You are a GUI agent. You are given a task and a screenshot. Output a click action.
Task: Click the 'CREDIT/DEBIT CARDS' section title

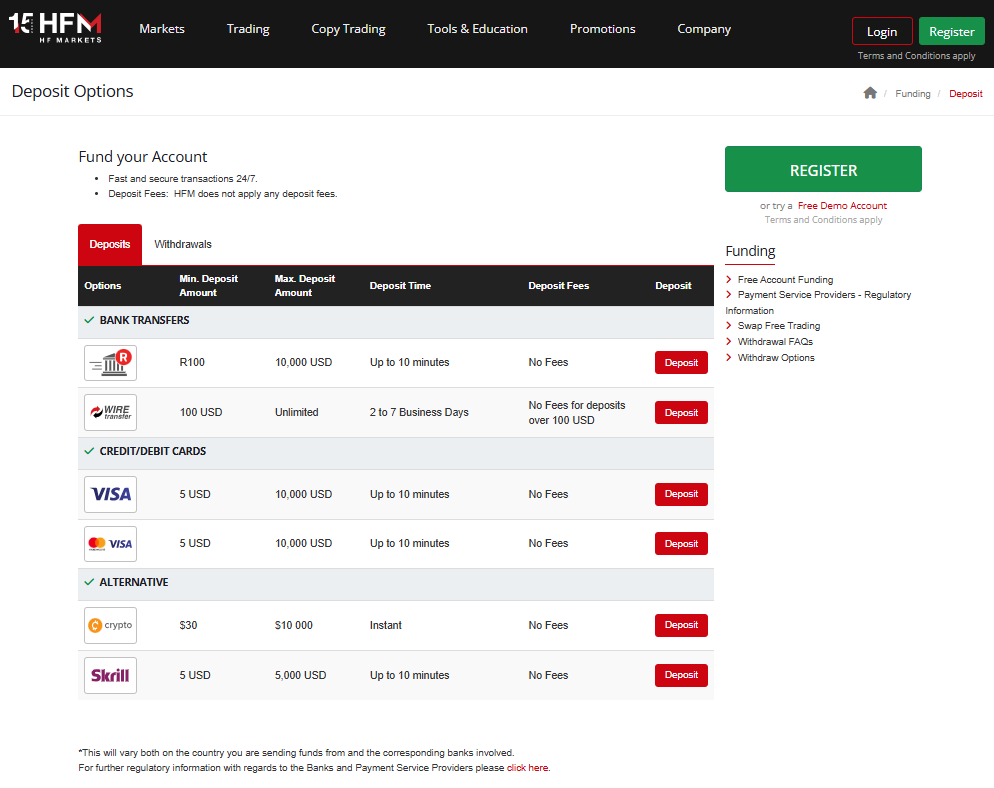[x=153, y=451]
